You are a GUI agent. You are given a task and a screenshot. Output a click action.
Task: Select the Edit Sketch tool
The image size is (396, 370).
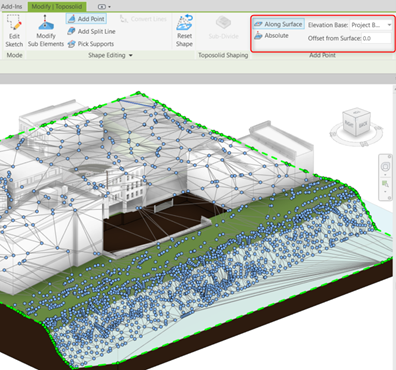14,31
